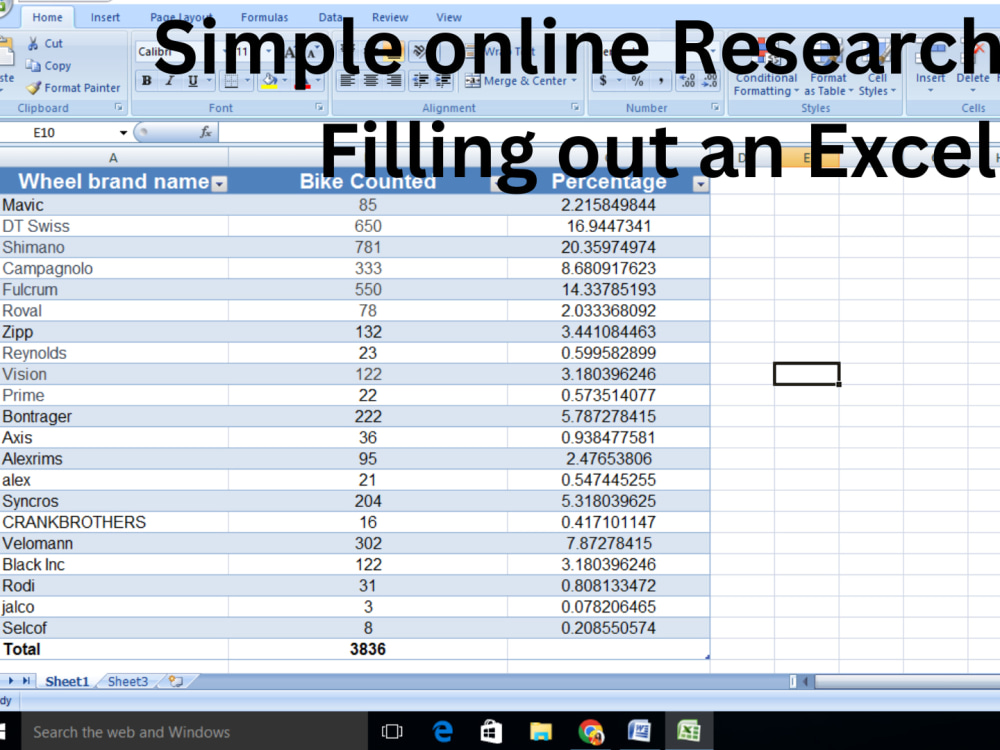
Task: Apply the Accounting dollar format
Action: pyautogui.click(x=603, y=81)
